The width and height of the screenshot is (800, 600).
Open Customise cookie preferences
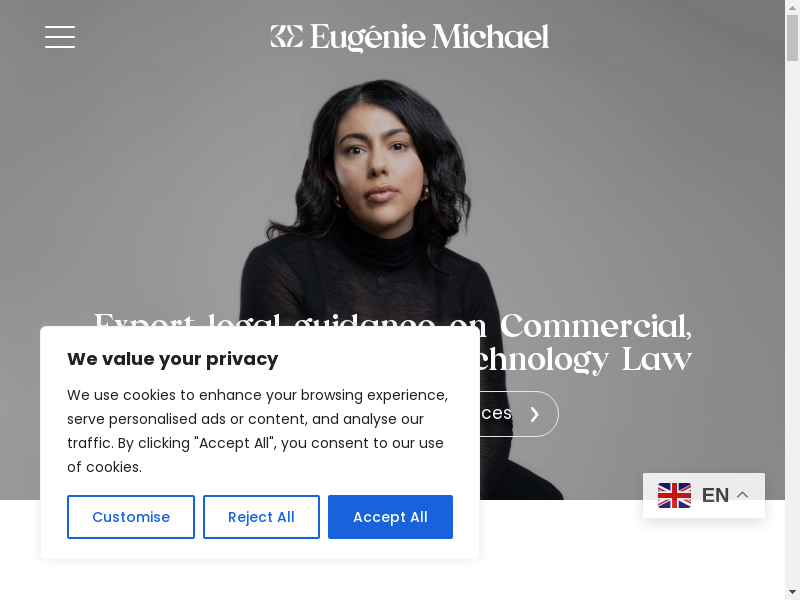(x=131, y=517)
